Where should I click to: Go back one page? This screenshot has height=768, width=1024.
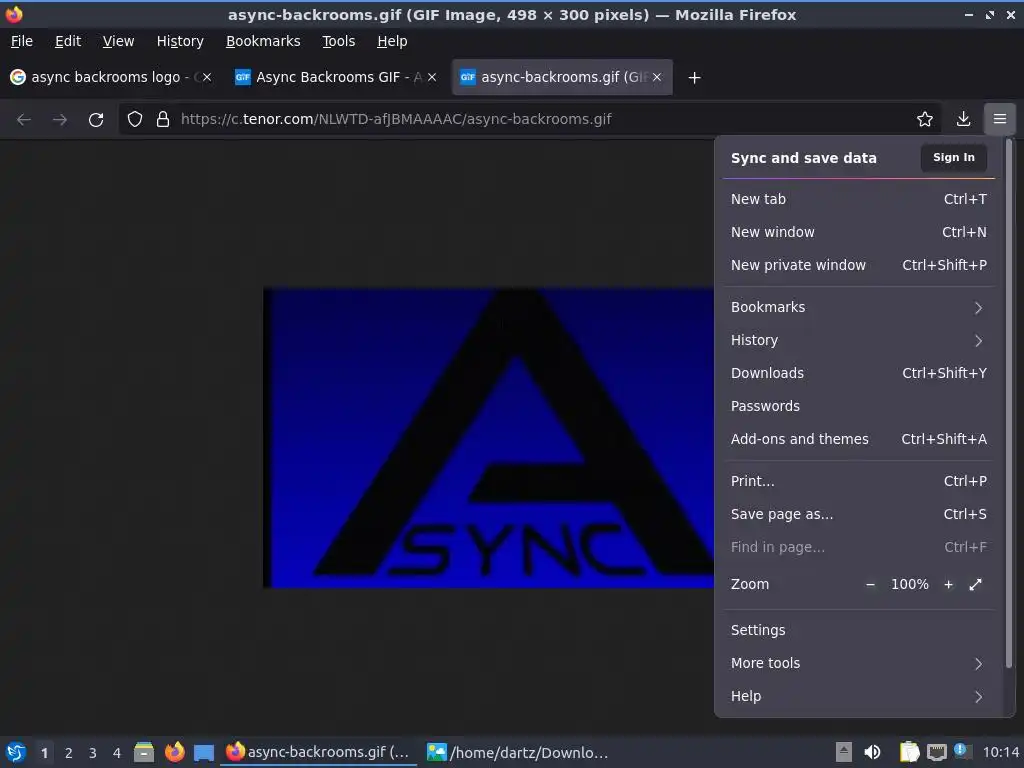click(x=24, y=120)
